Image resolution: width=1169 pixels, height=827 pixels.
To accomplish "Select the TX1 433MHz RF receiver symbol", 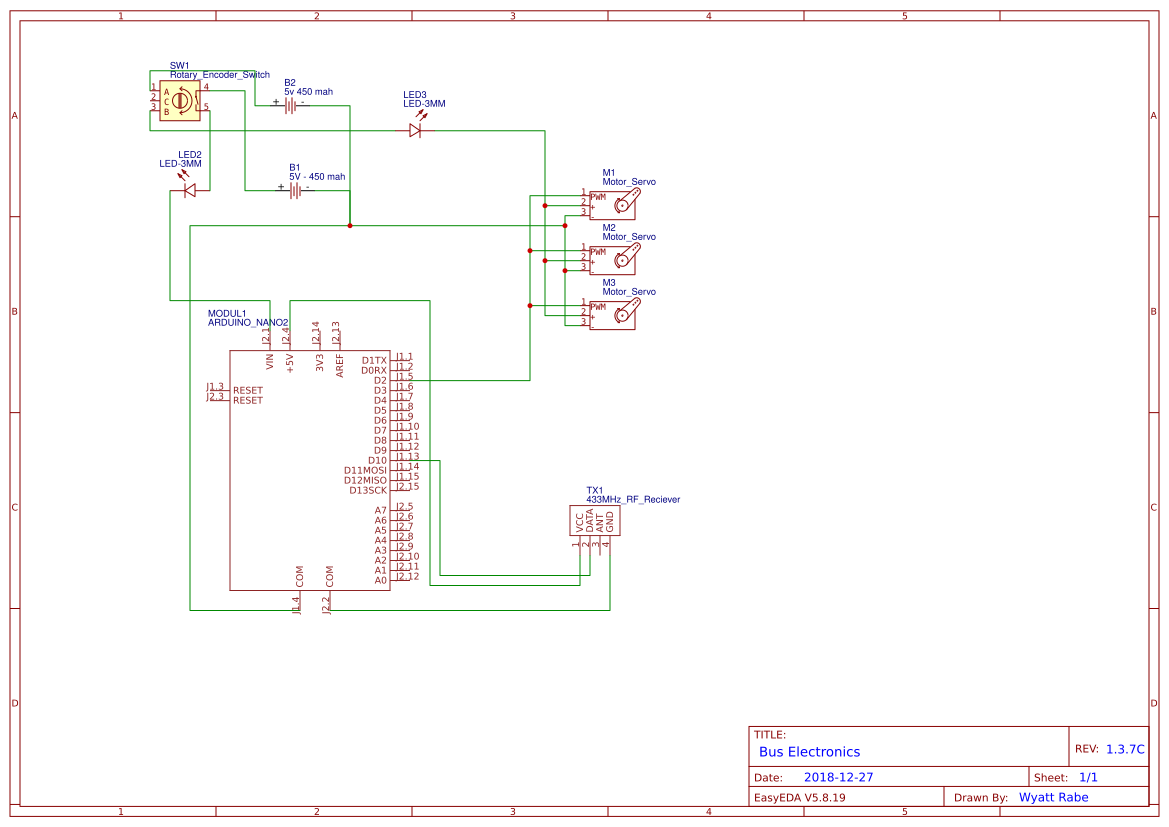I will click(595, 520).
